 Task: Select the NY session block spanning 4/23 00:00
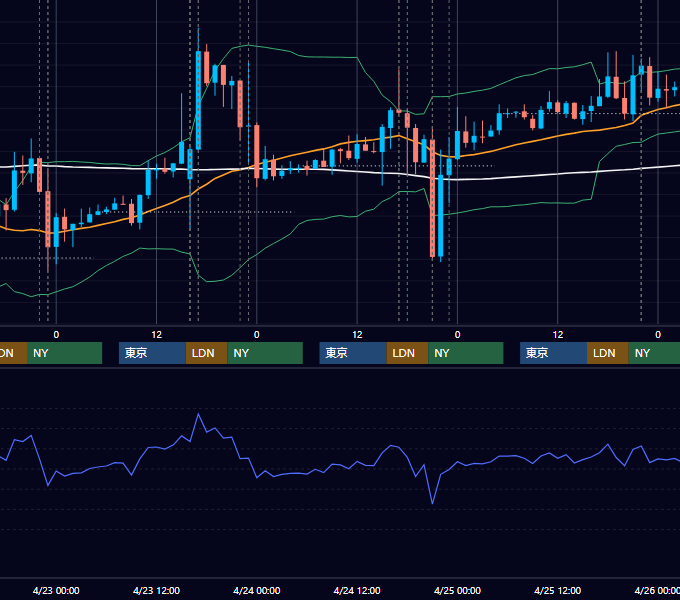[x=64, y=353]
